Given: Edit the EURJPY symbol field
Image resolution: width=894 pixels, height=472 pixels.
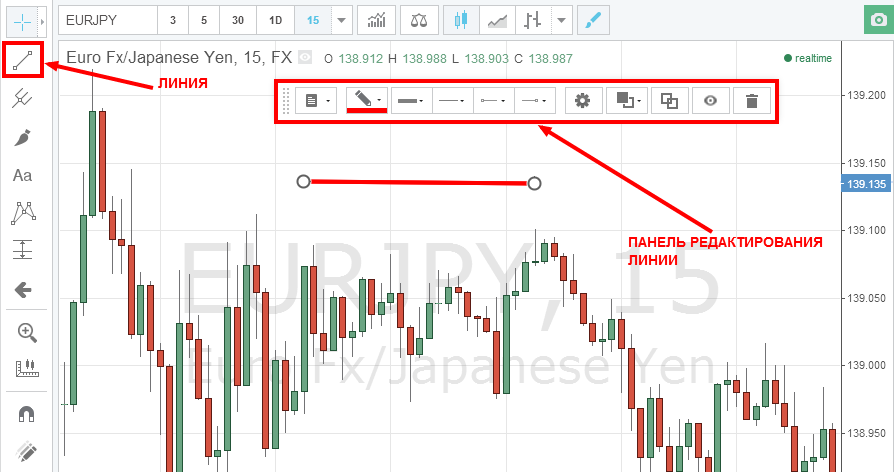Looking at the screenshot, I should pos(108,21).
